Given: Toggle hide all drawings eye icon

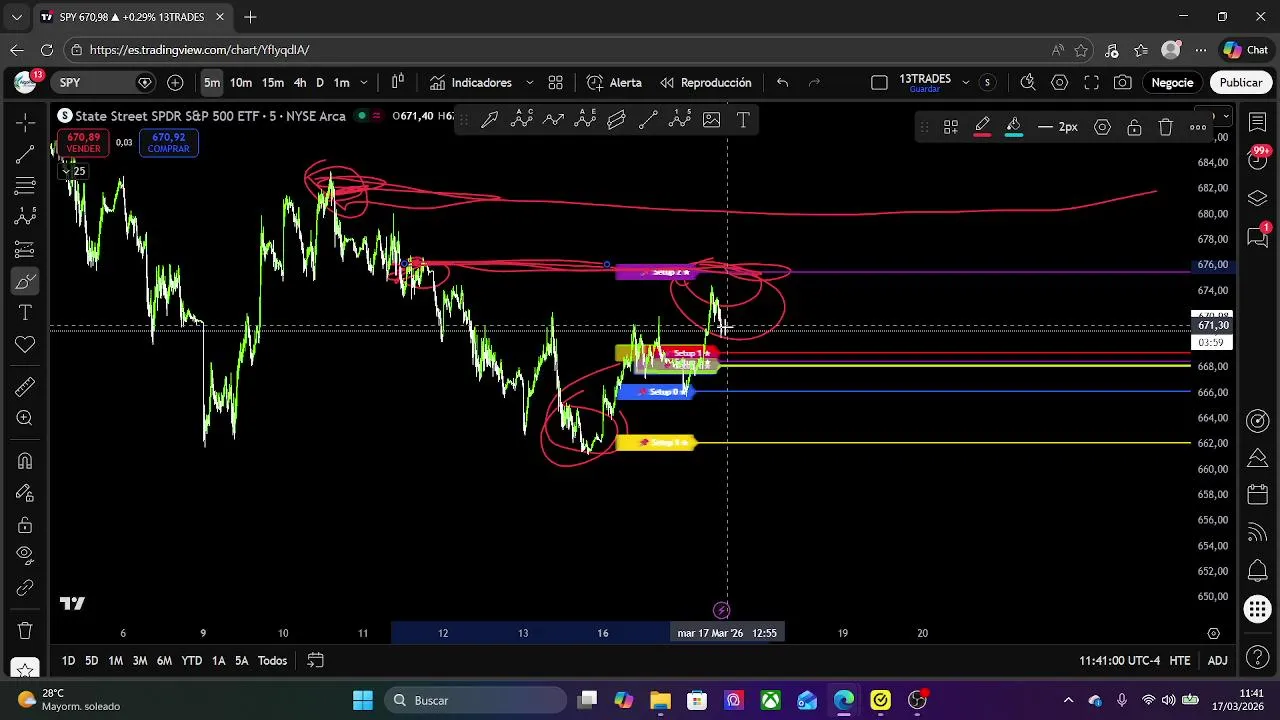Looking at the screenshot, I should (x=25, y=556).
